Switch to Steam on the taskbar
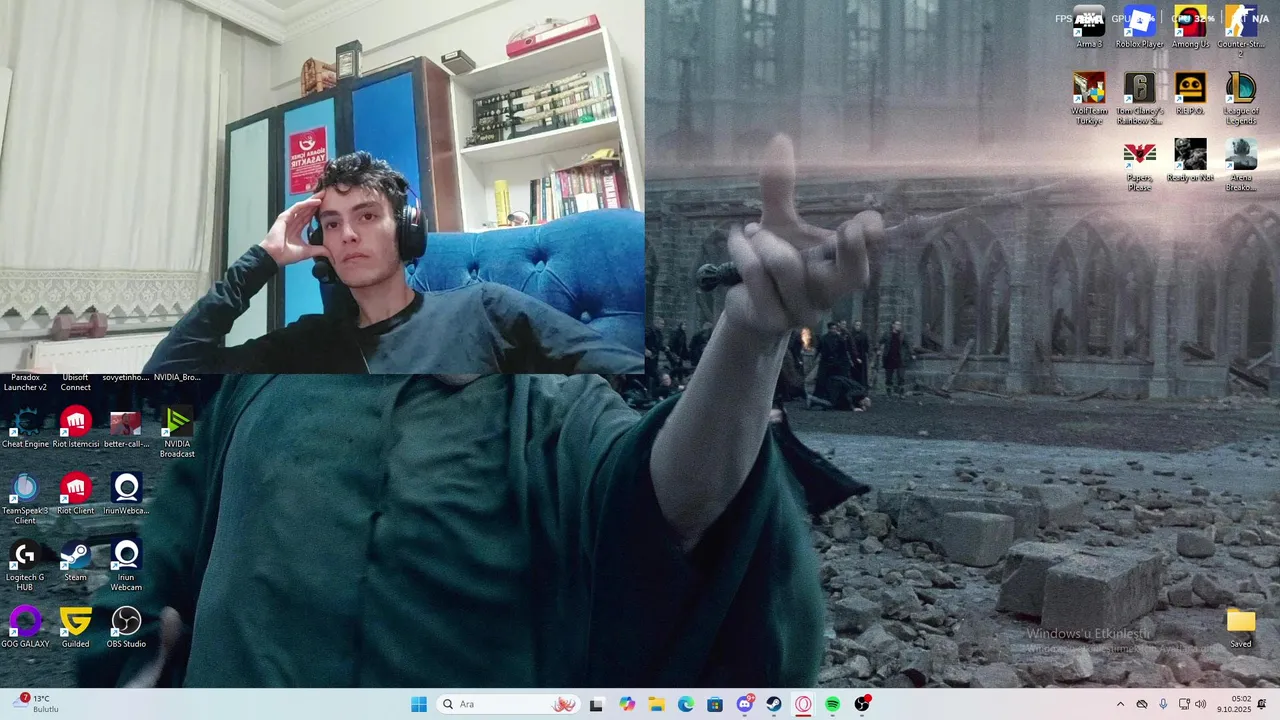The height and width of the screenshot is (720, 1280). (x=774, y=704)
